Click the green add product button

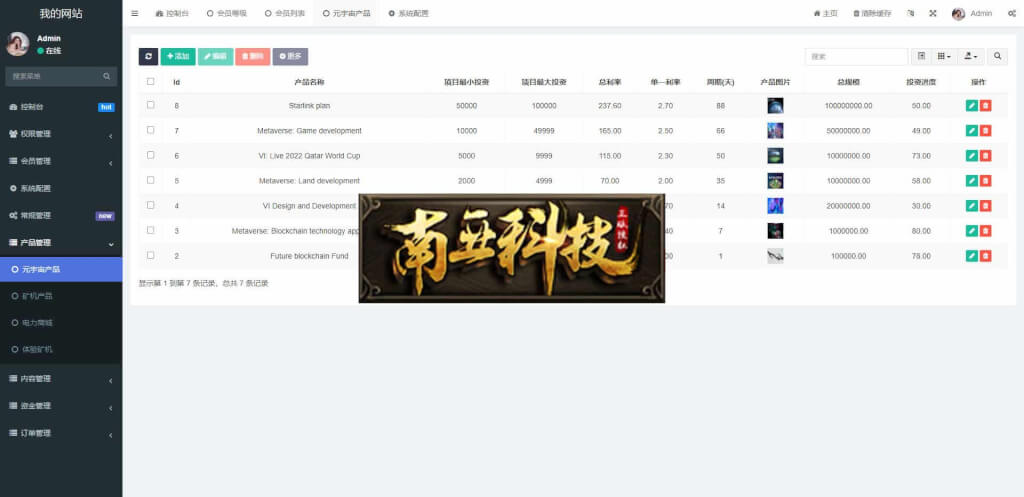(178, 57)
